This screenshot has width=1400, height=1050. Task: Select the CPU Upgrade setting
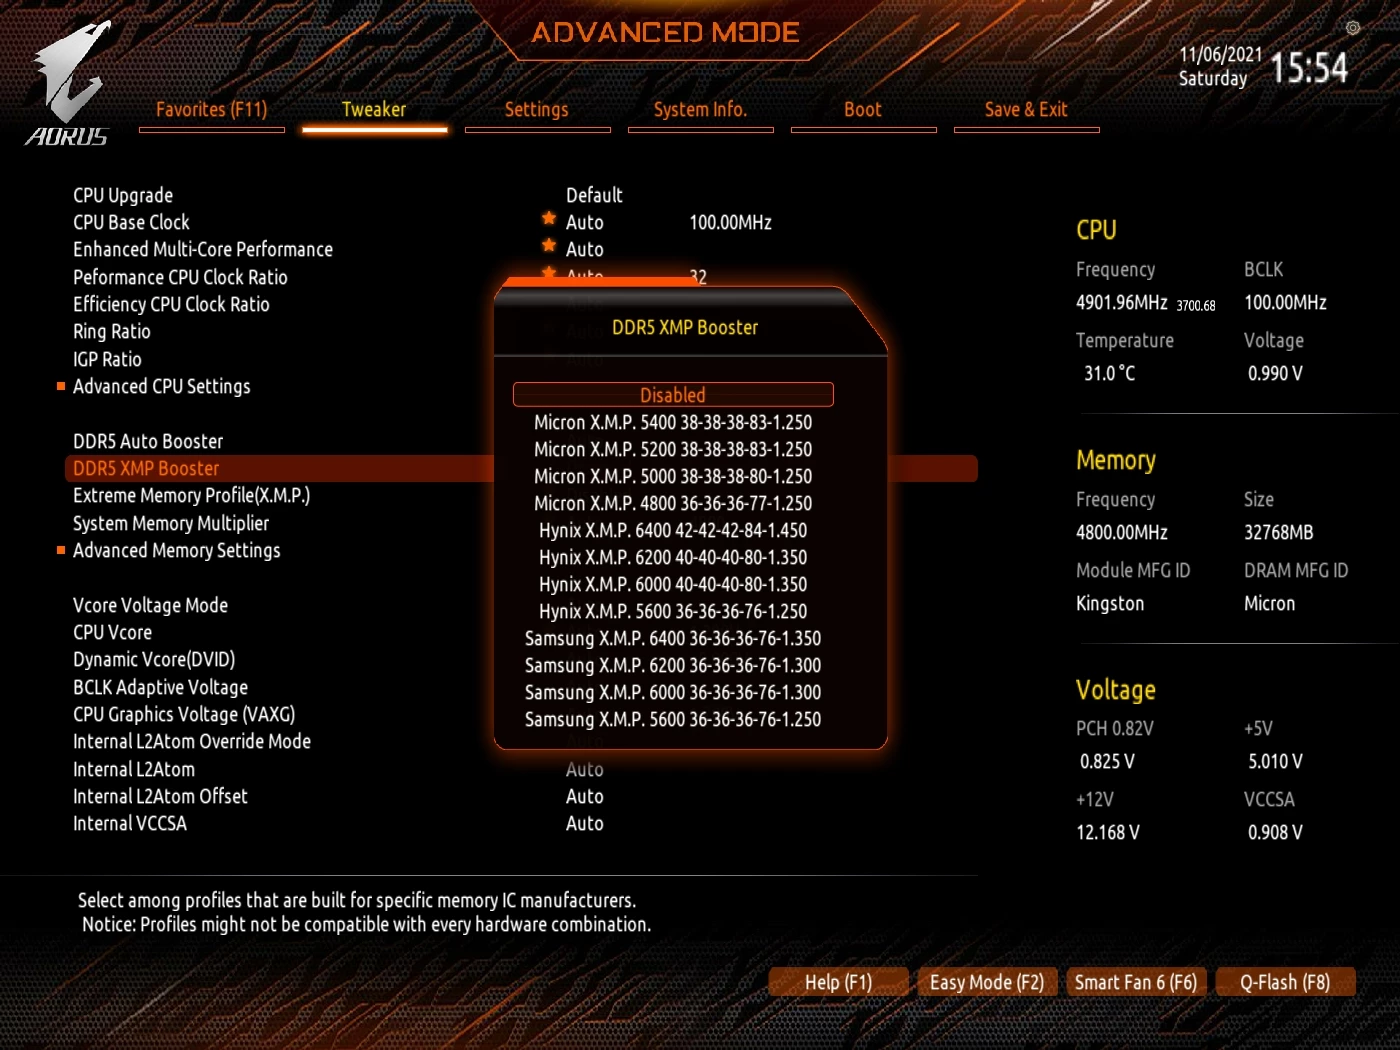[123, 195]
